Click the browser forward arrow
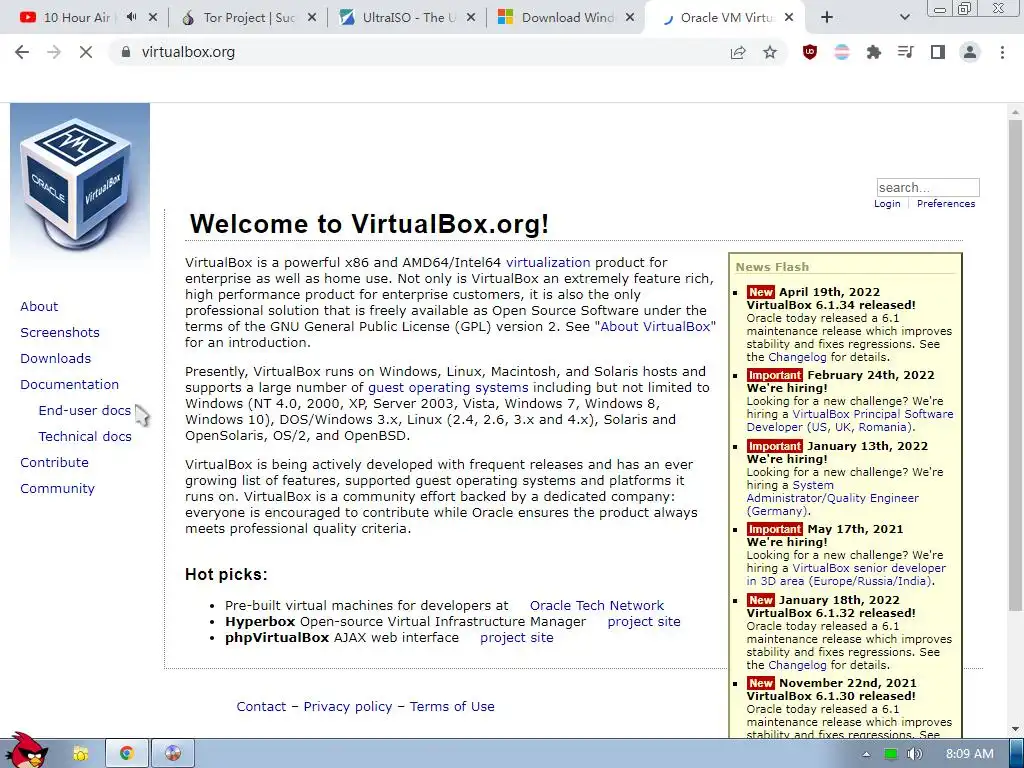This screenshot has height=768, width=1024. (x=54, y=52)
